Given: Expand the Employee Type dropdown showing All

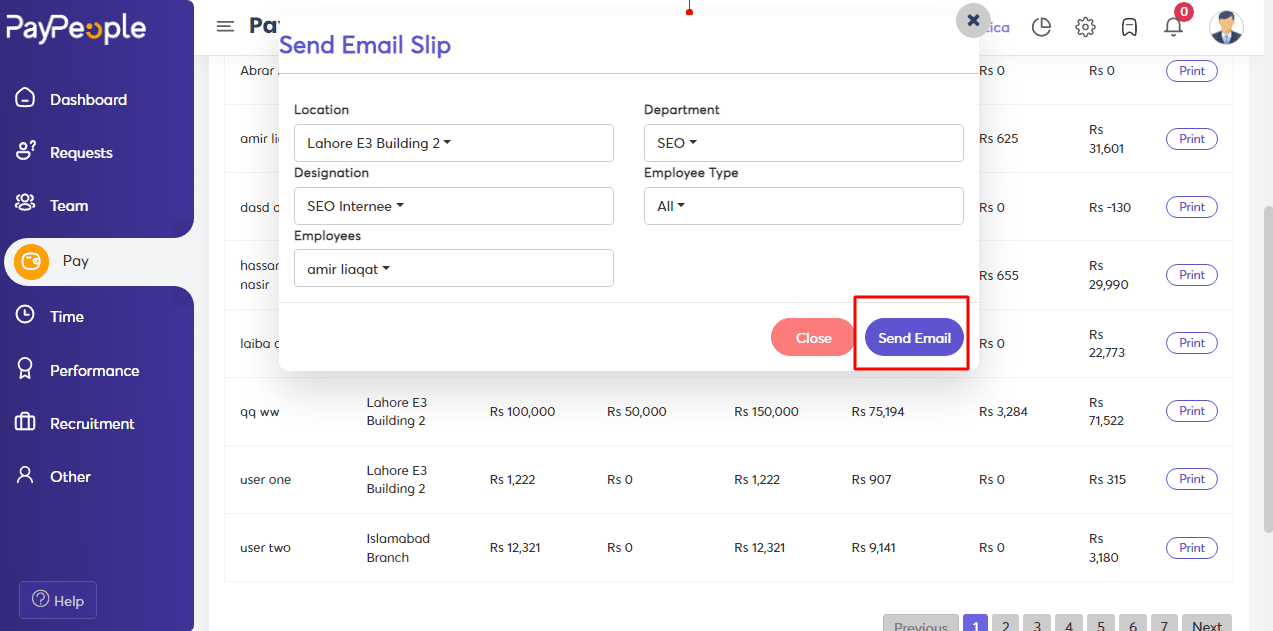Looking at the screenshot, I should [x=803, y=206].
